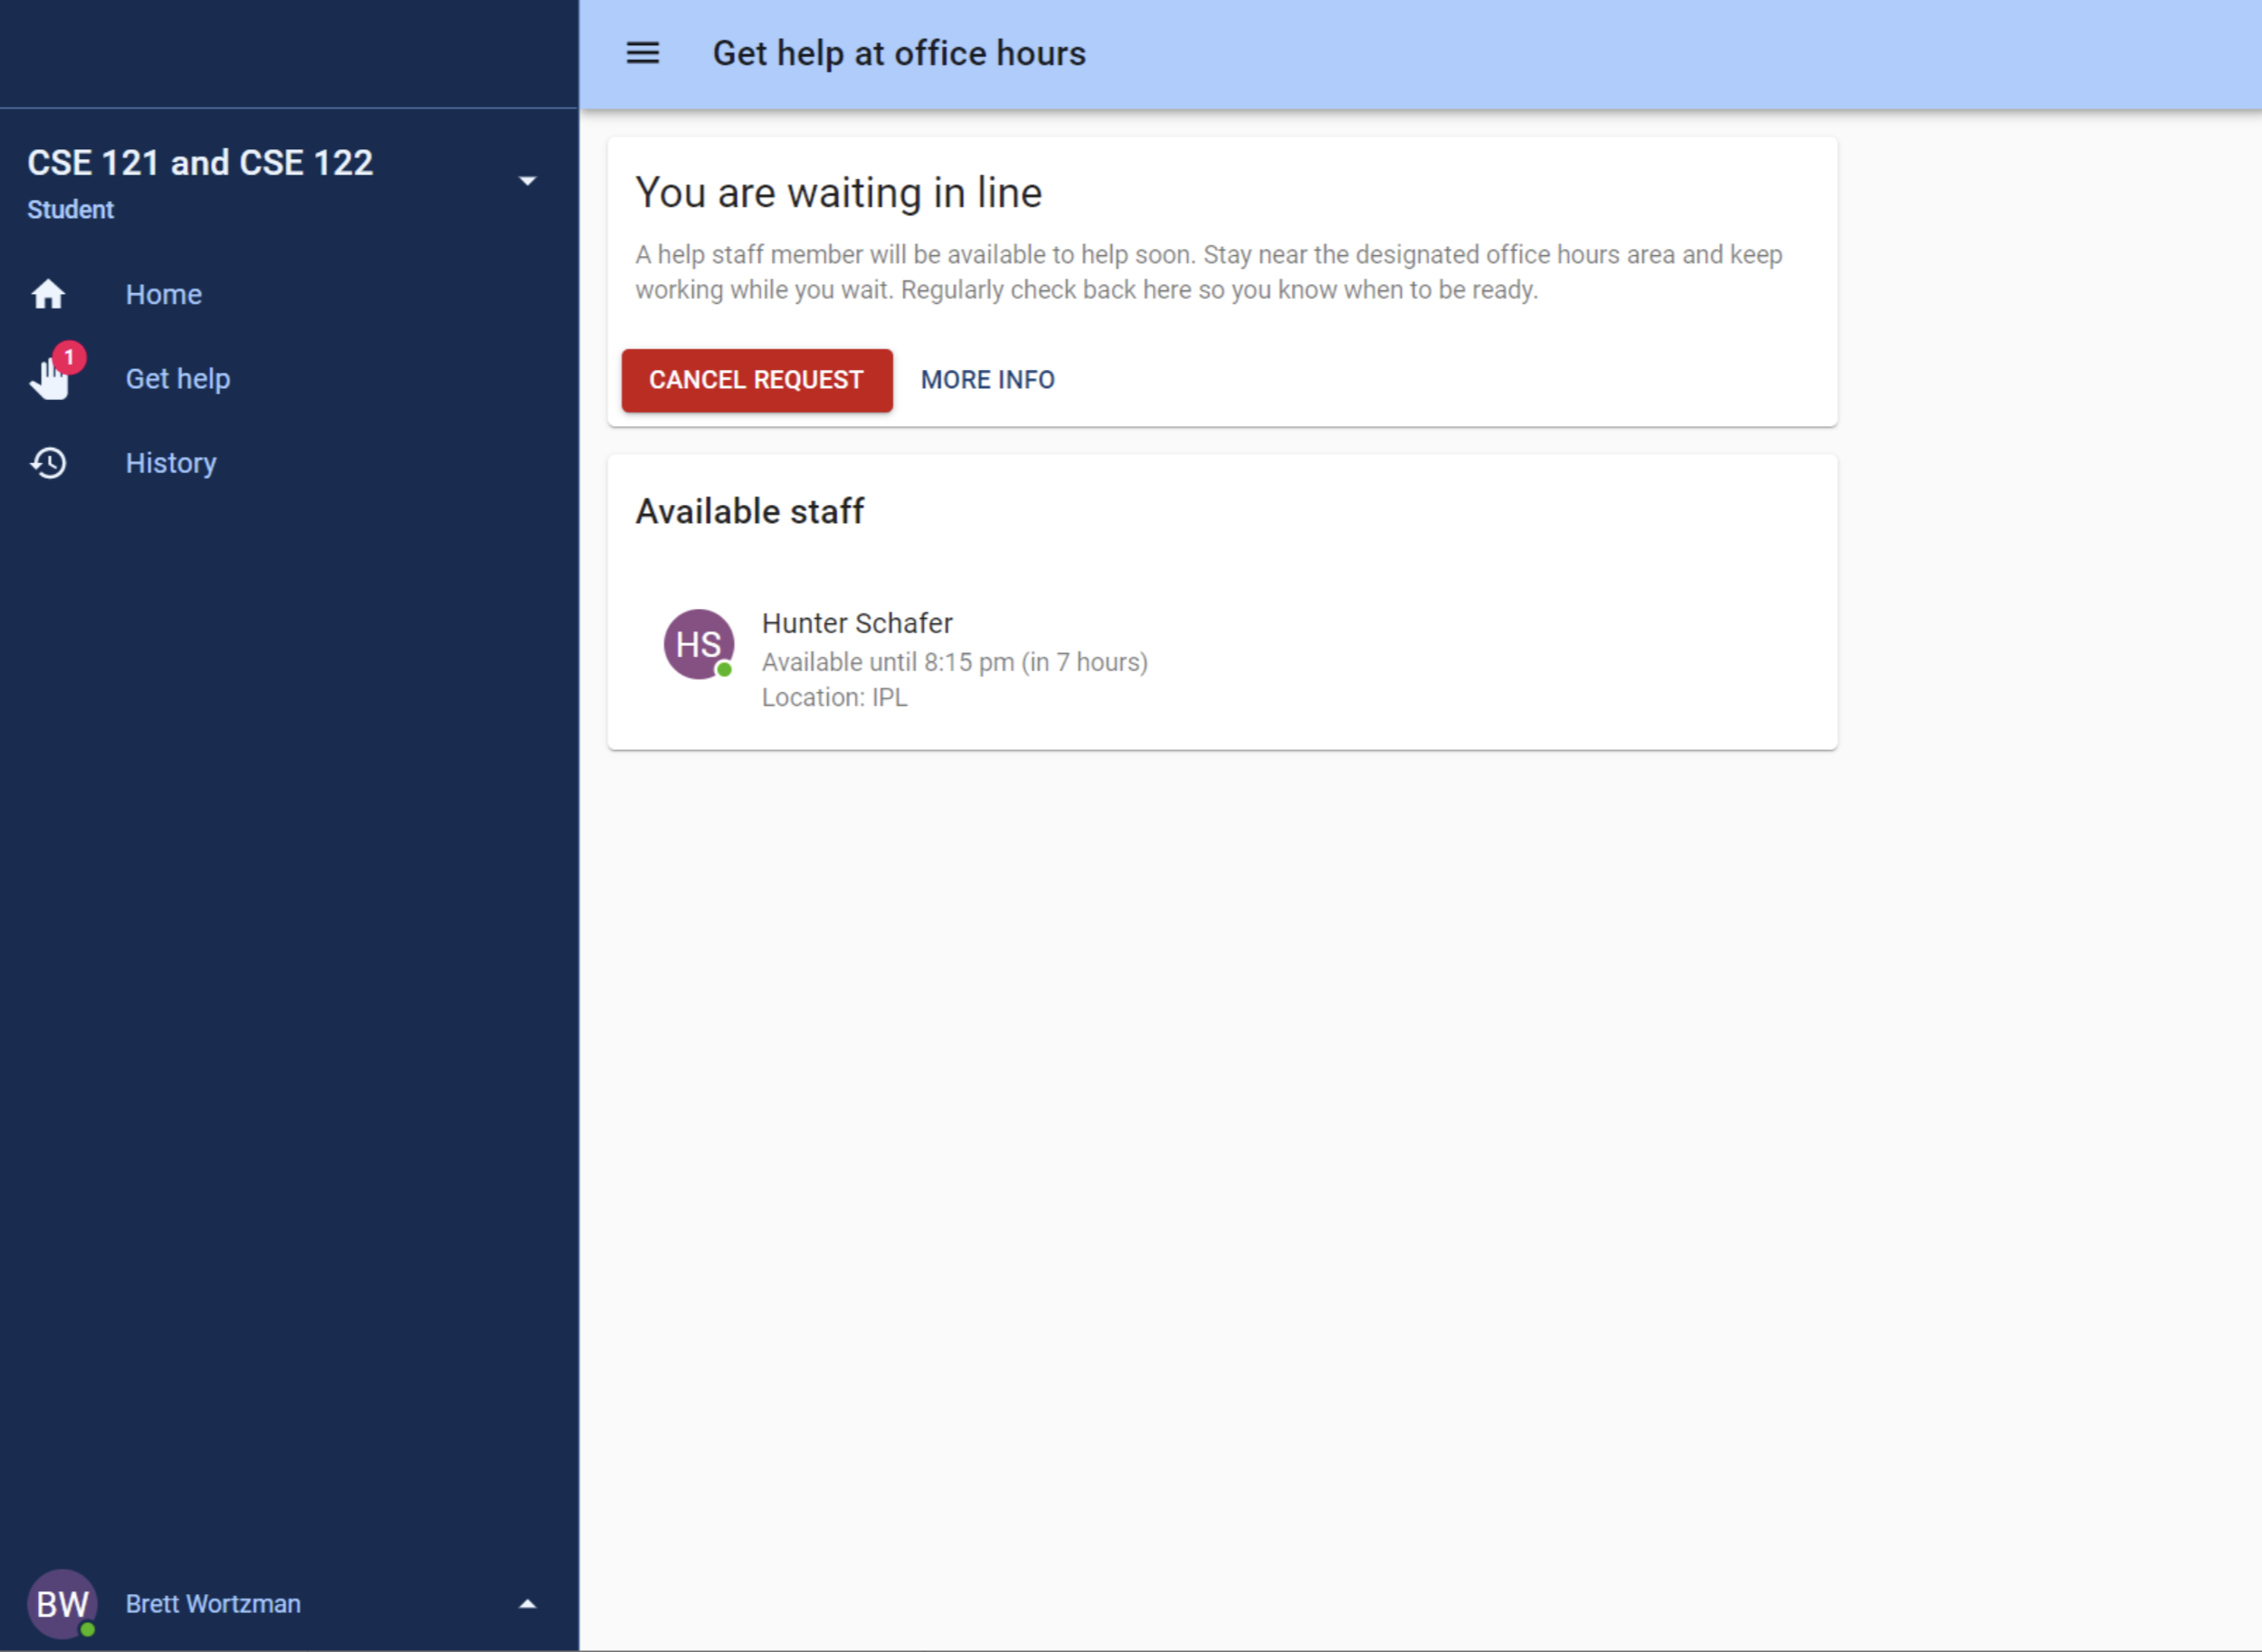
Task: Click the More Info button
Action: 987,380
